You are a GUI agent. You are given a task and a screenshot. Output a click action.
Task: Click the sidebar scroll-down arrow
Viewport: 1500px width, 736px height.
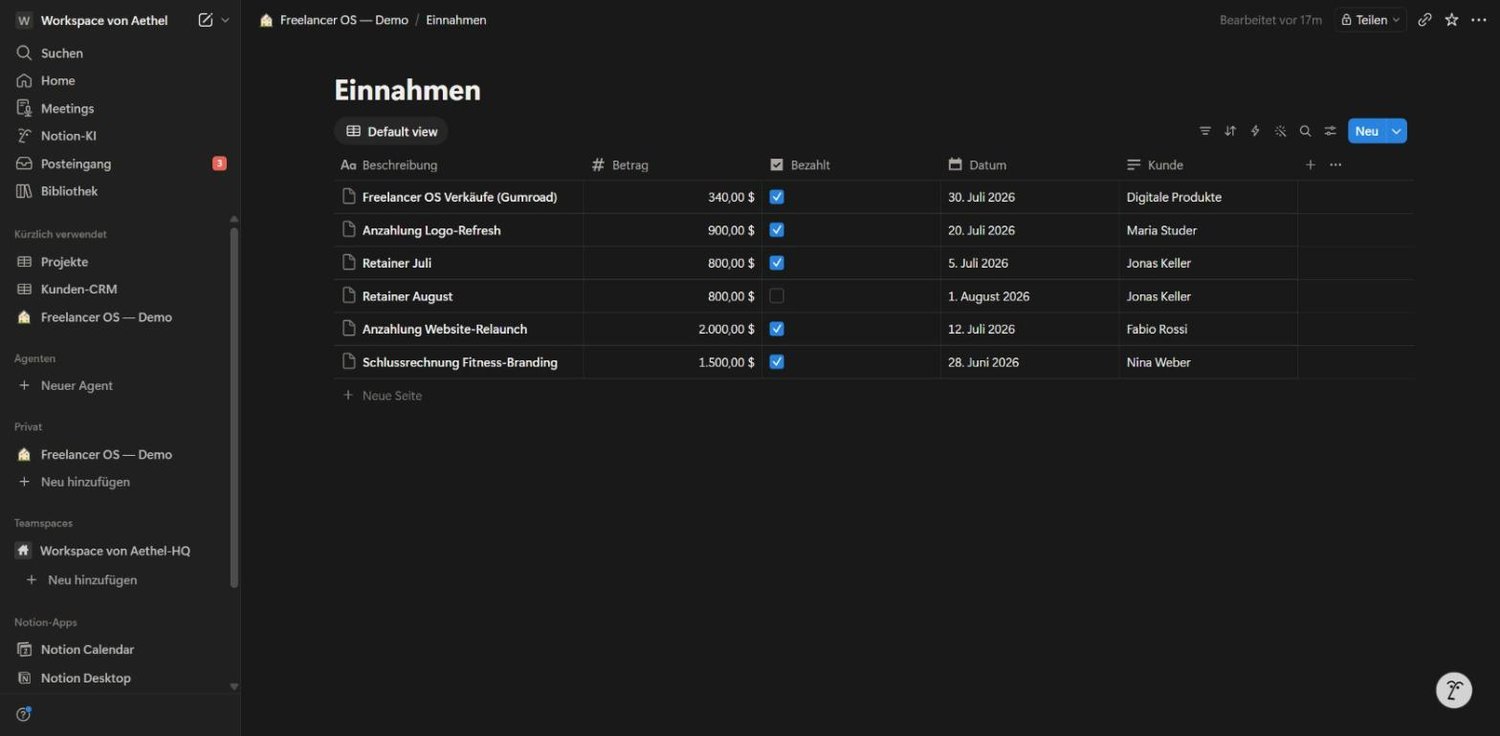[234, 687]
